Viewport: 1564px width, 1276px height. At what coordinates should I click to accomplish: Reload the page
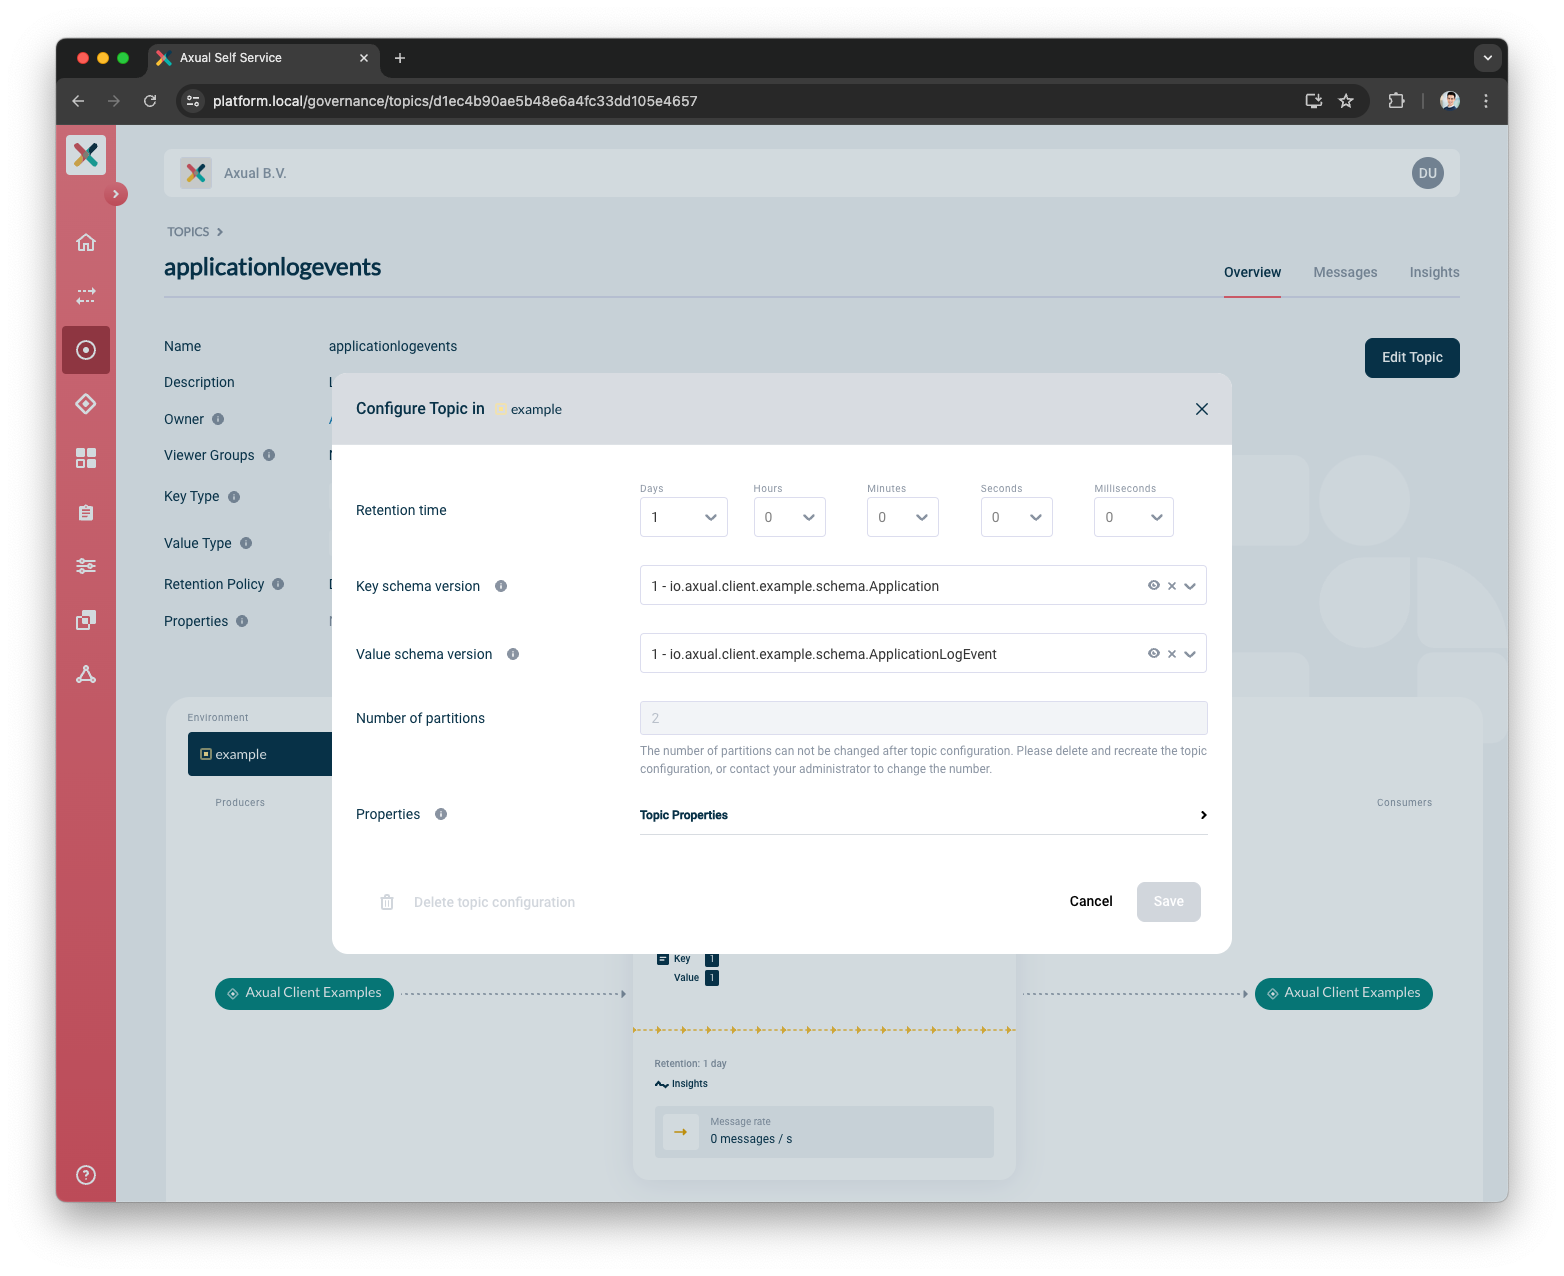tap(150, 101)
